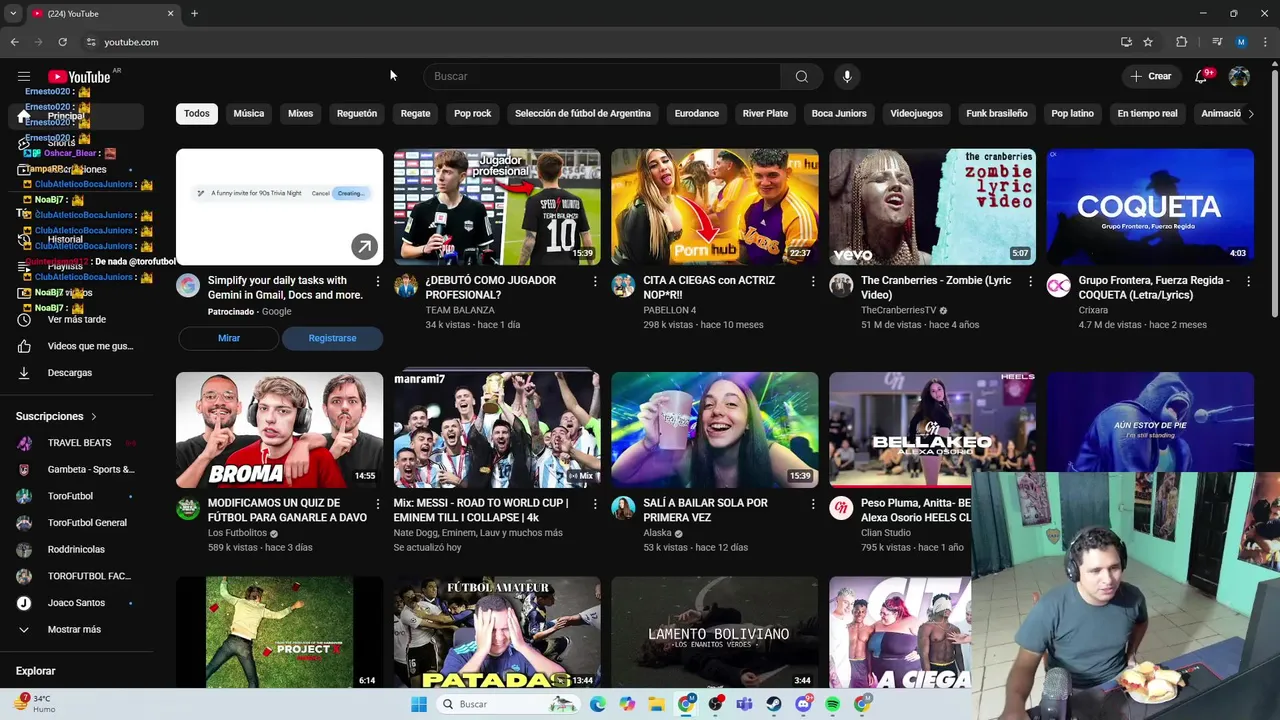
Task: Open options for Mix: MESSI video
Action: coord(595,505)
